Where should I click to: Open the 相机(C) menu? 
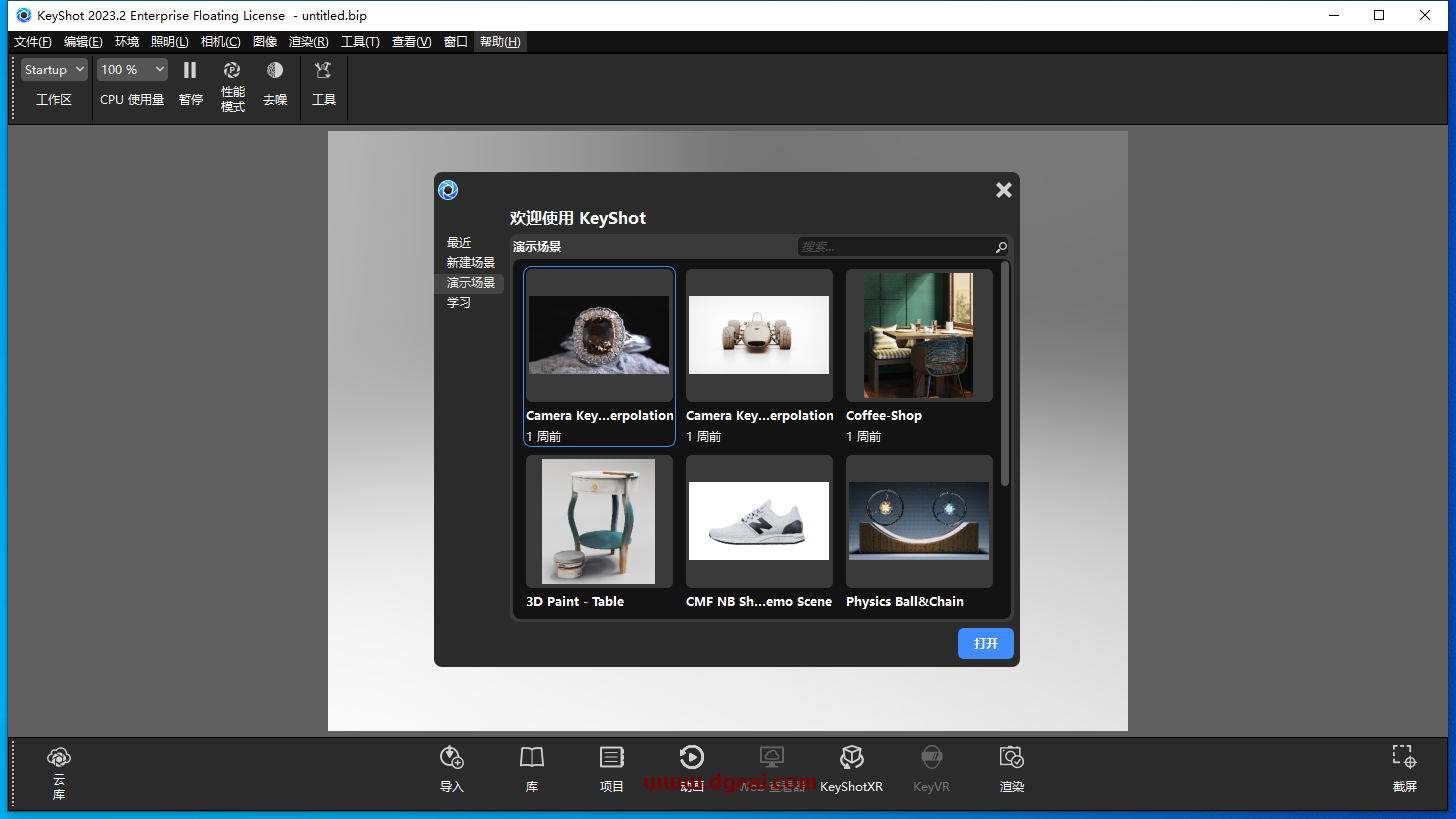tap(220, 42)
